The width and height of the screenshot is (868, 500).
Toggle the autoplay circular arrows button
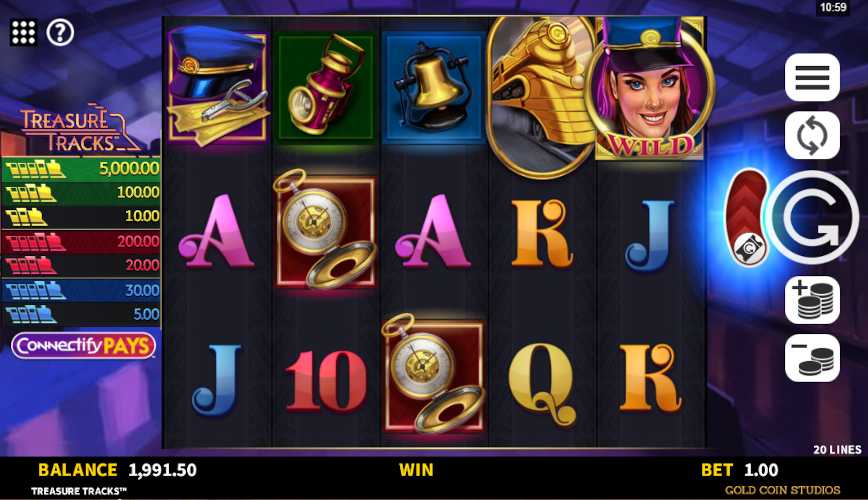point(812,136)
